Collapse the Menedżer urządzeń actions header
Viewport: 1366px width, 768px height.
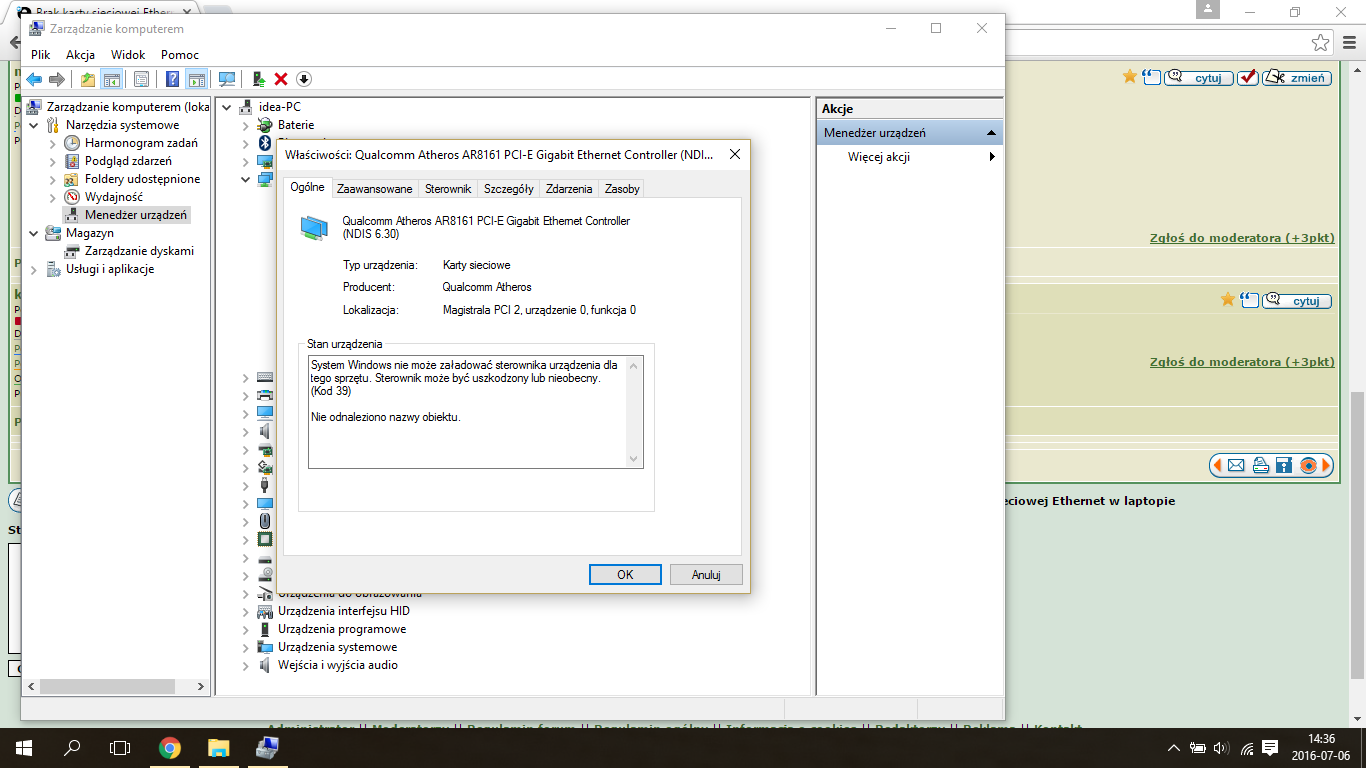click(991, 133)
